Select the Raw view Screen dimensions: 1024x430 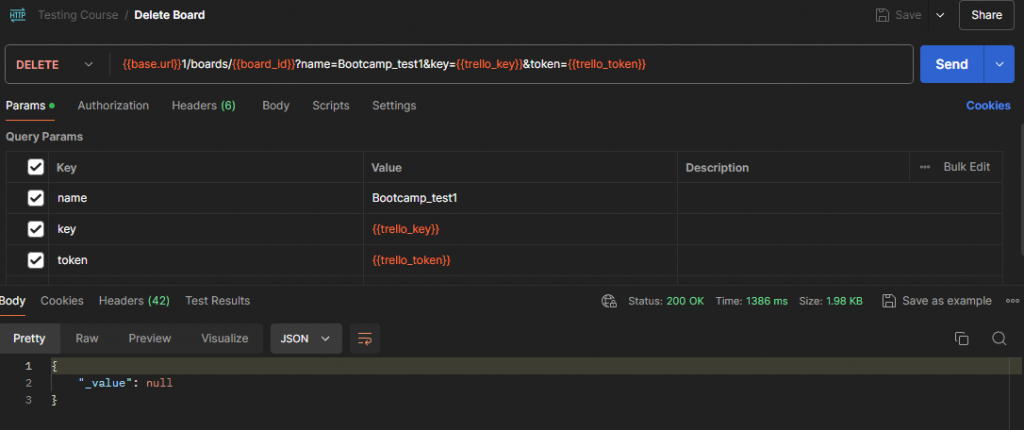point(87,339)
